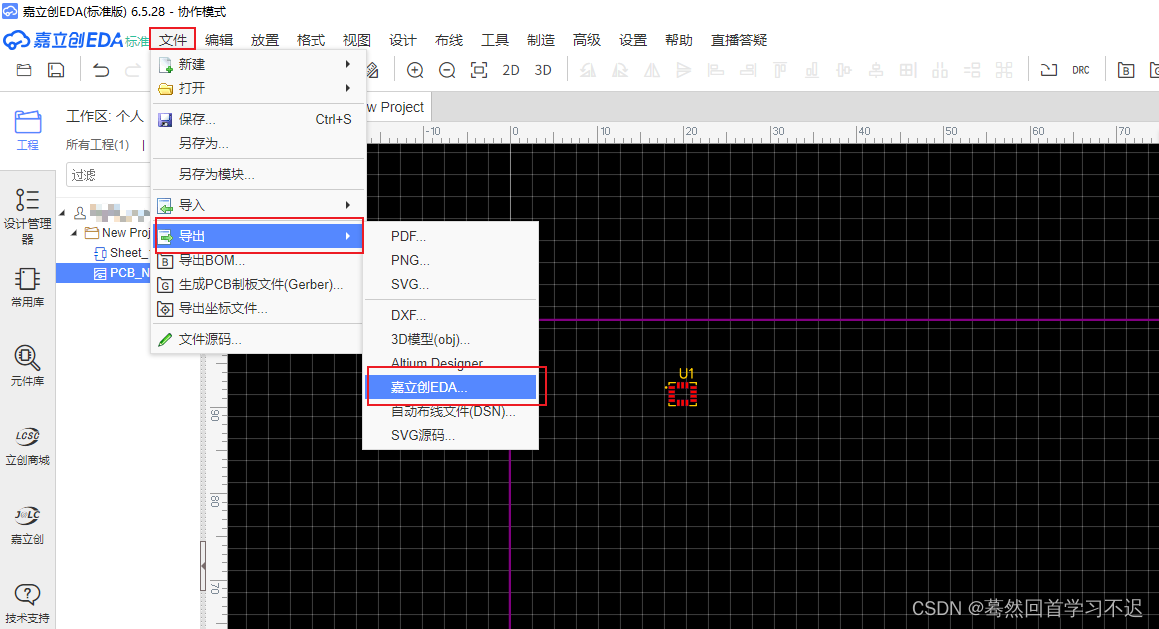The height and width of the screenshot is (629, 1159).
Task: Open the 设计管理器 design manager
Action: 27,216
